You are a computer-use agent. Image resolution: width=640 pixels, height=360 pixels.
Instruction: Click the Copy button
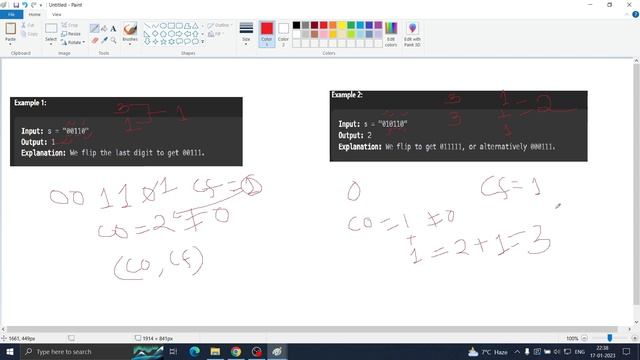(29, 34)
